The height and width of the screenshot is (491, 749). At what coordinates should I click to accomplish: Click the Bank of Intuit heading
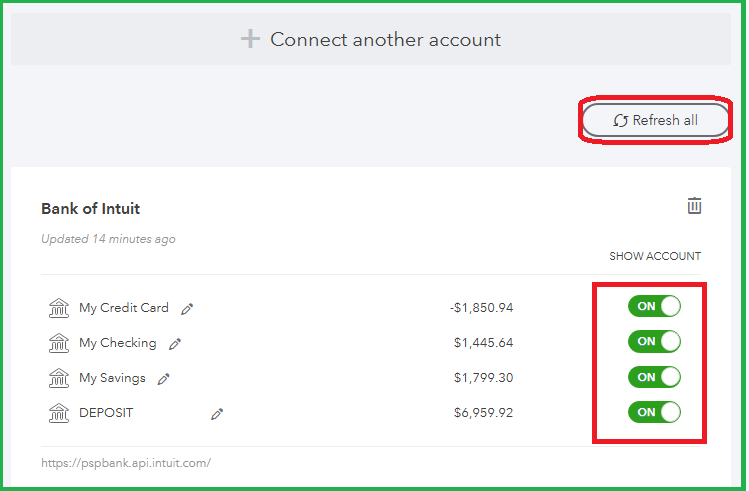[x=90, y=209]
